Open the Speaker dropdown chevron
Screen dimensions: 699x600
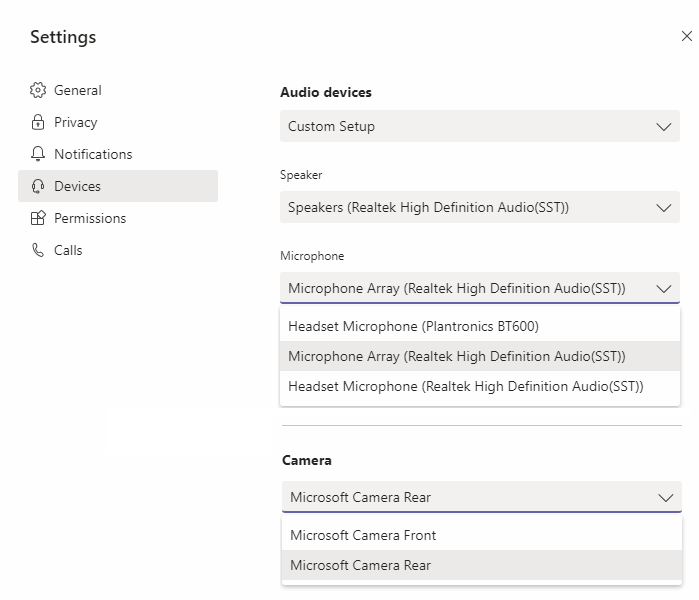(664, 208)
